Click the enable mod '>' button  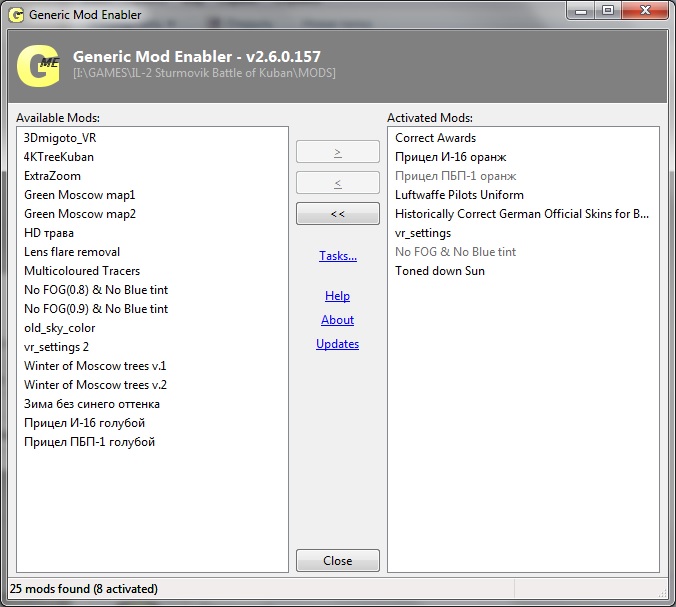click(x=338, y=152)
